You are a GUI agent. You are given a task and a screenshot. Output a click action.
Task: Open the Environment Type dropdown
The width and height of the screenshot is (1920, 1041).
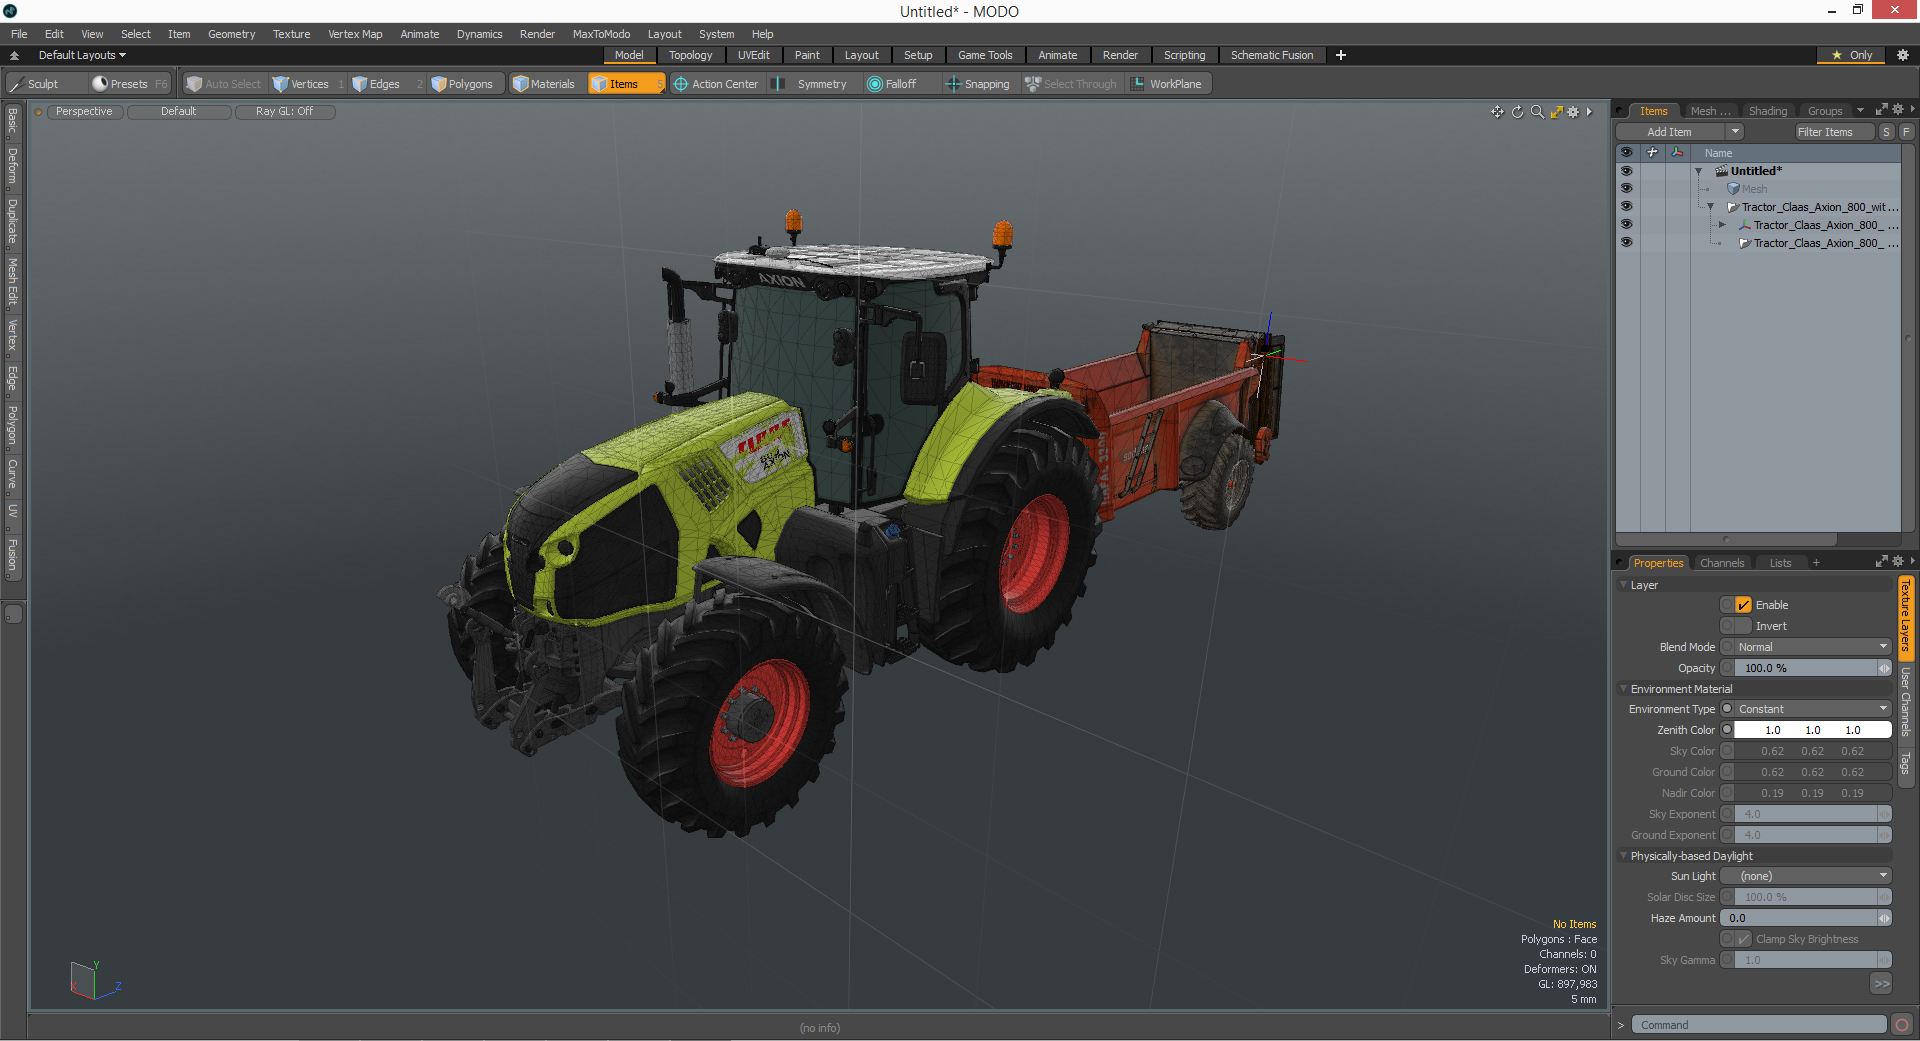(1811, 709)
